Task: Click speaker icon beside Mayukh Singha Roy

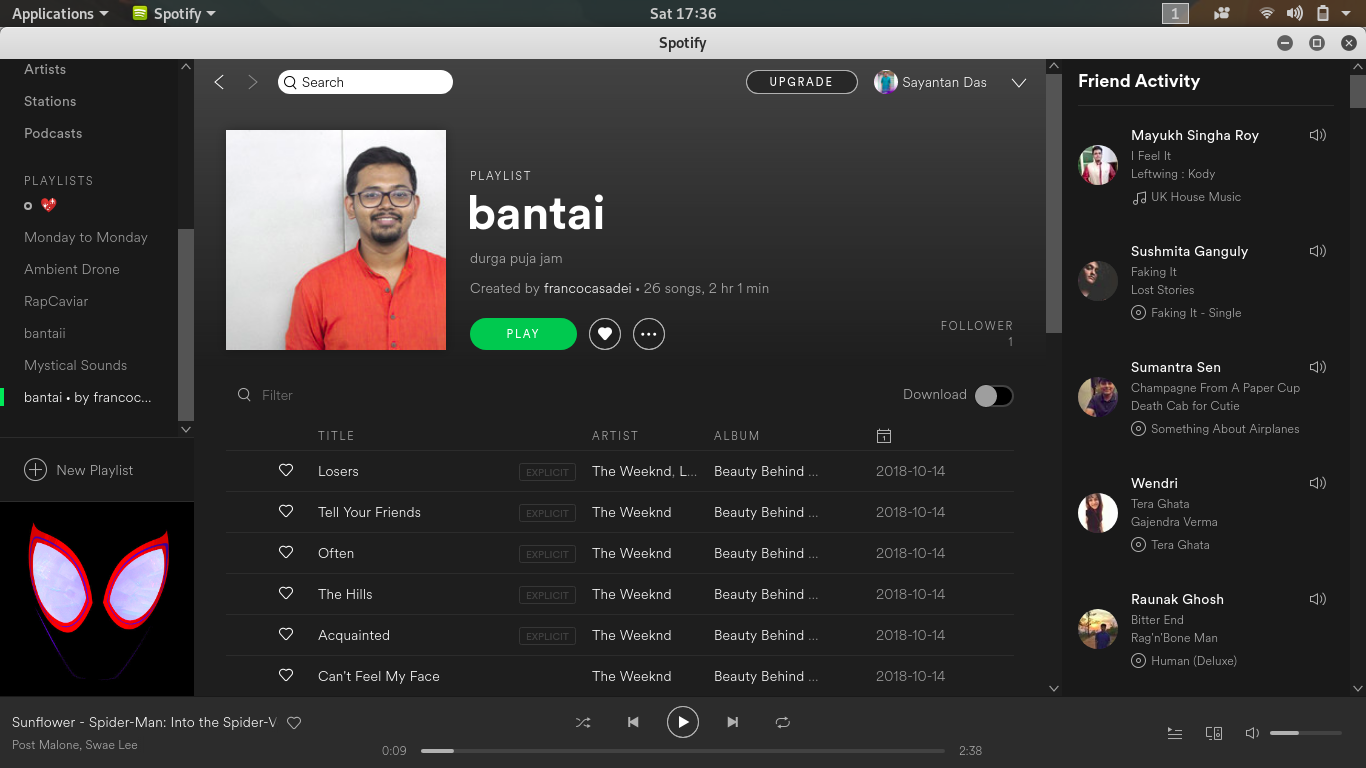Action: [1318, 135]
